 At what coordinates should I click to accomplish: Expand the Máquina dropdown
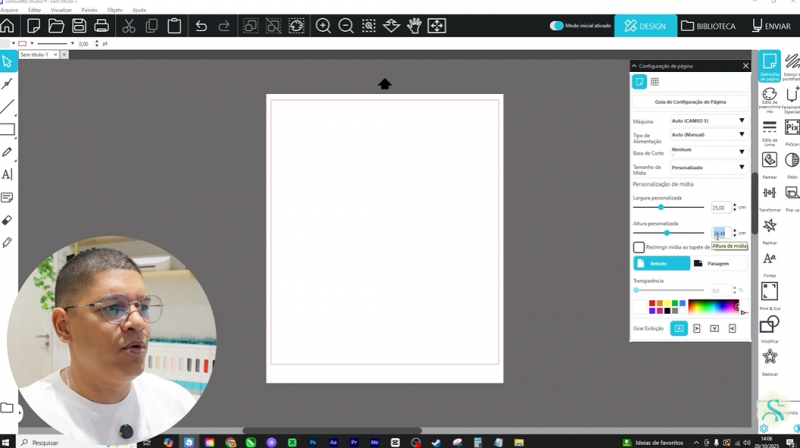coord(709,120)
